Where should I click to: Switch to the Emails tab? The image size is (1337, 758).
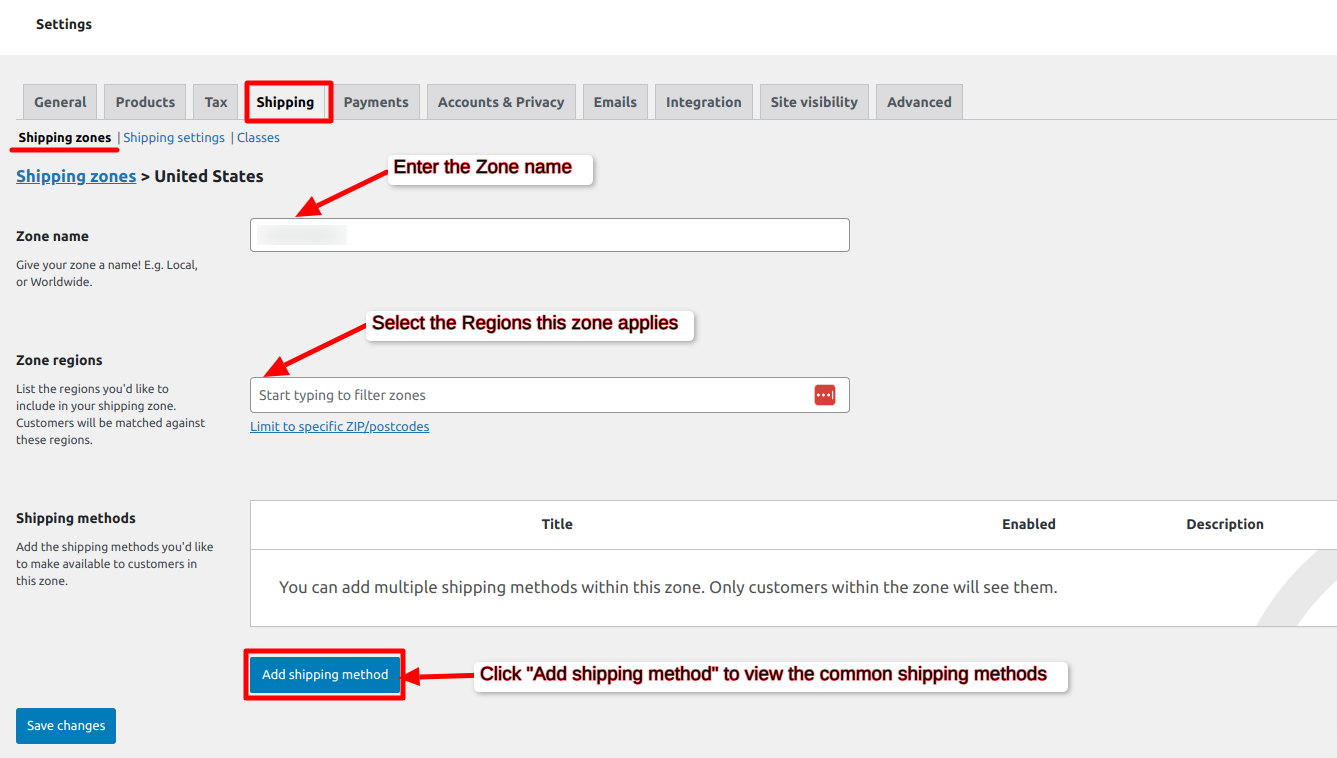click(x=615, y=101)
